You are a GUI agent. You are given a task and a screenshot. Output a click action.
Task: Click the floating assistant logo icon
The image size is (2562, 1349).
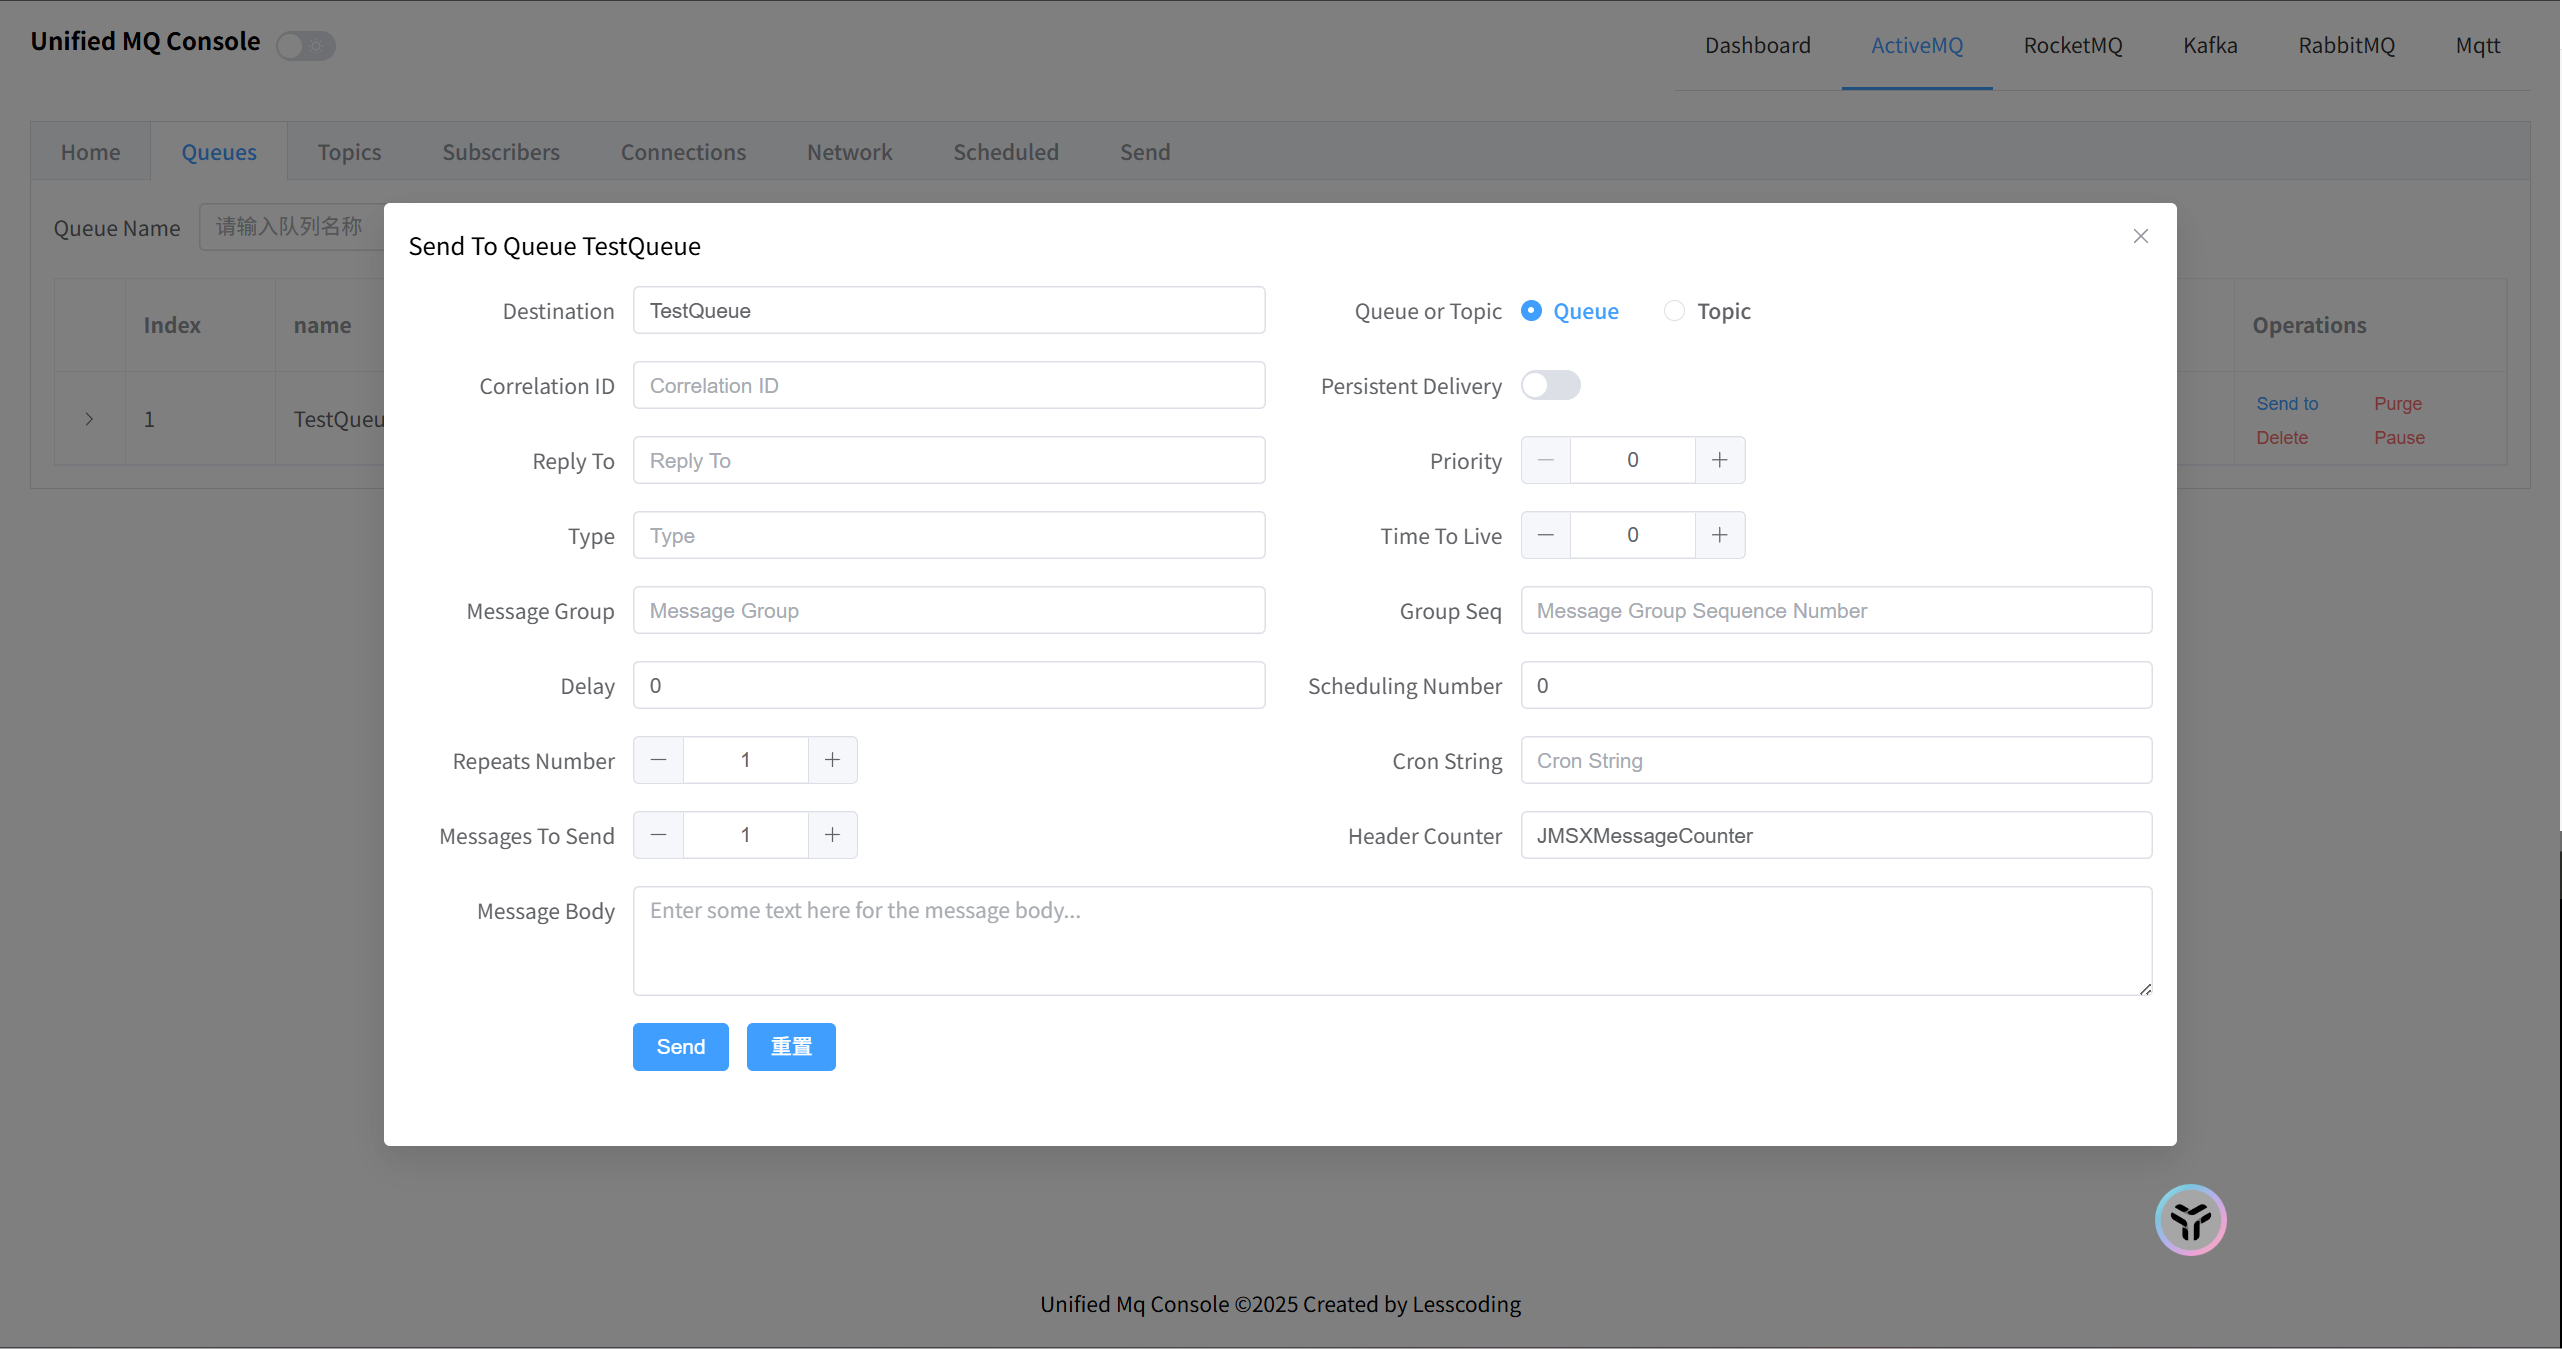(x=2190, y=1220)
